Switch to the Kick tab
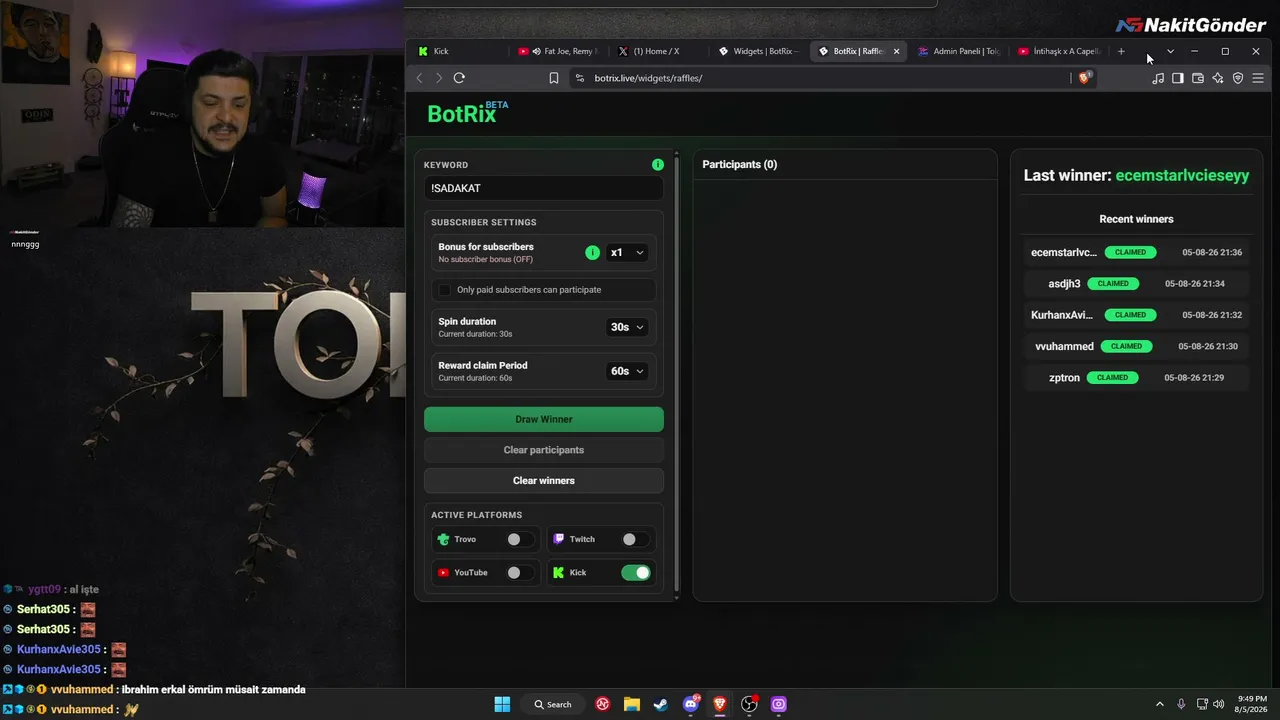Screen dimensions: 1280x720 [x=458, y=51]
